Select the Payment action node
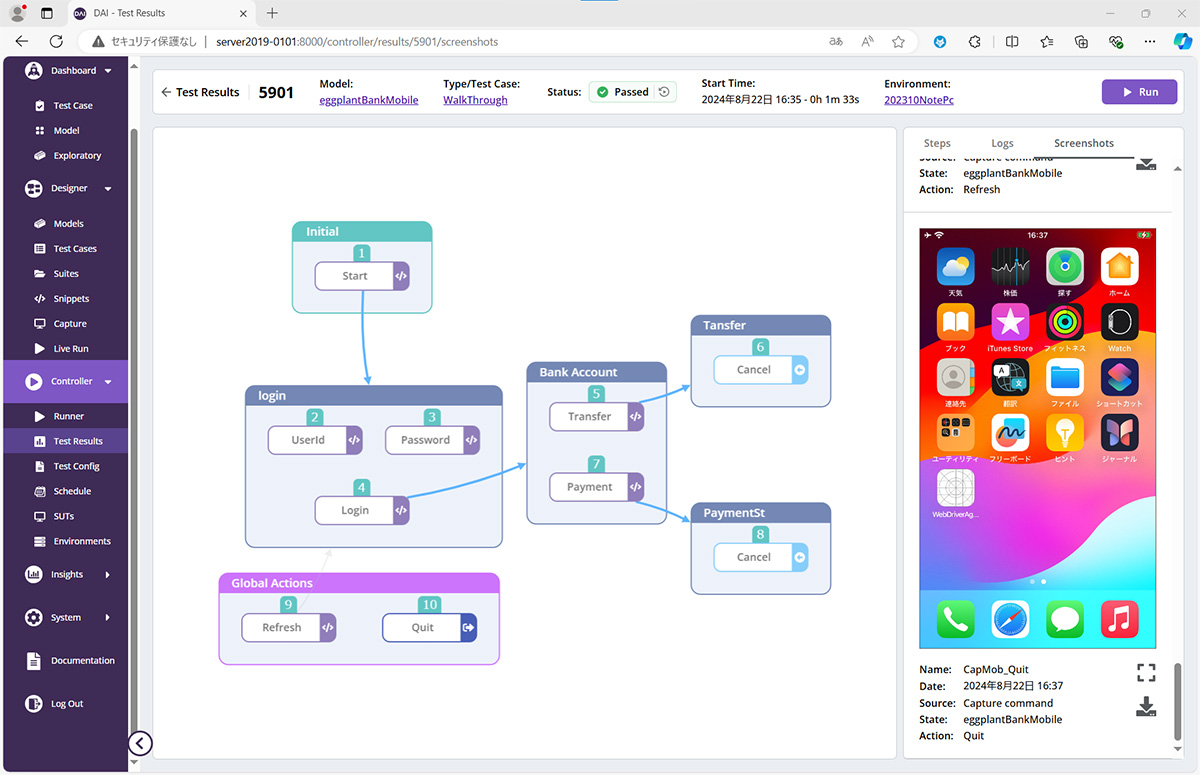Viewport: 1200px width, 775px height. click(597, 487)
